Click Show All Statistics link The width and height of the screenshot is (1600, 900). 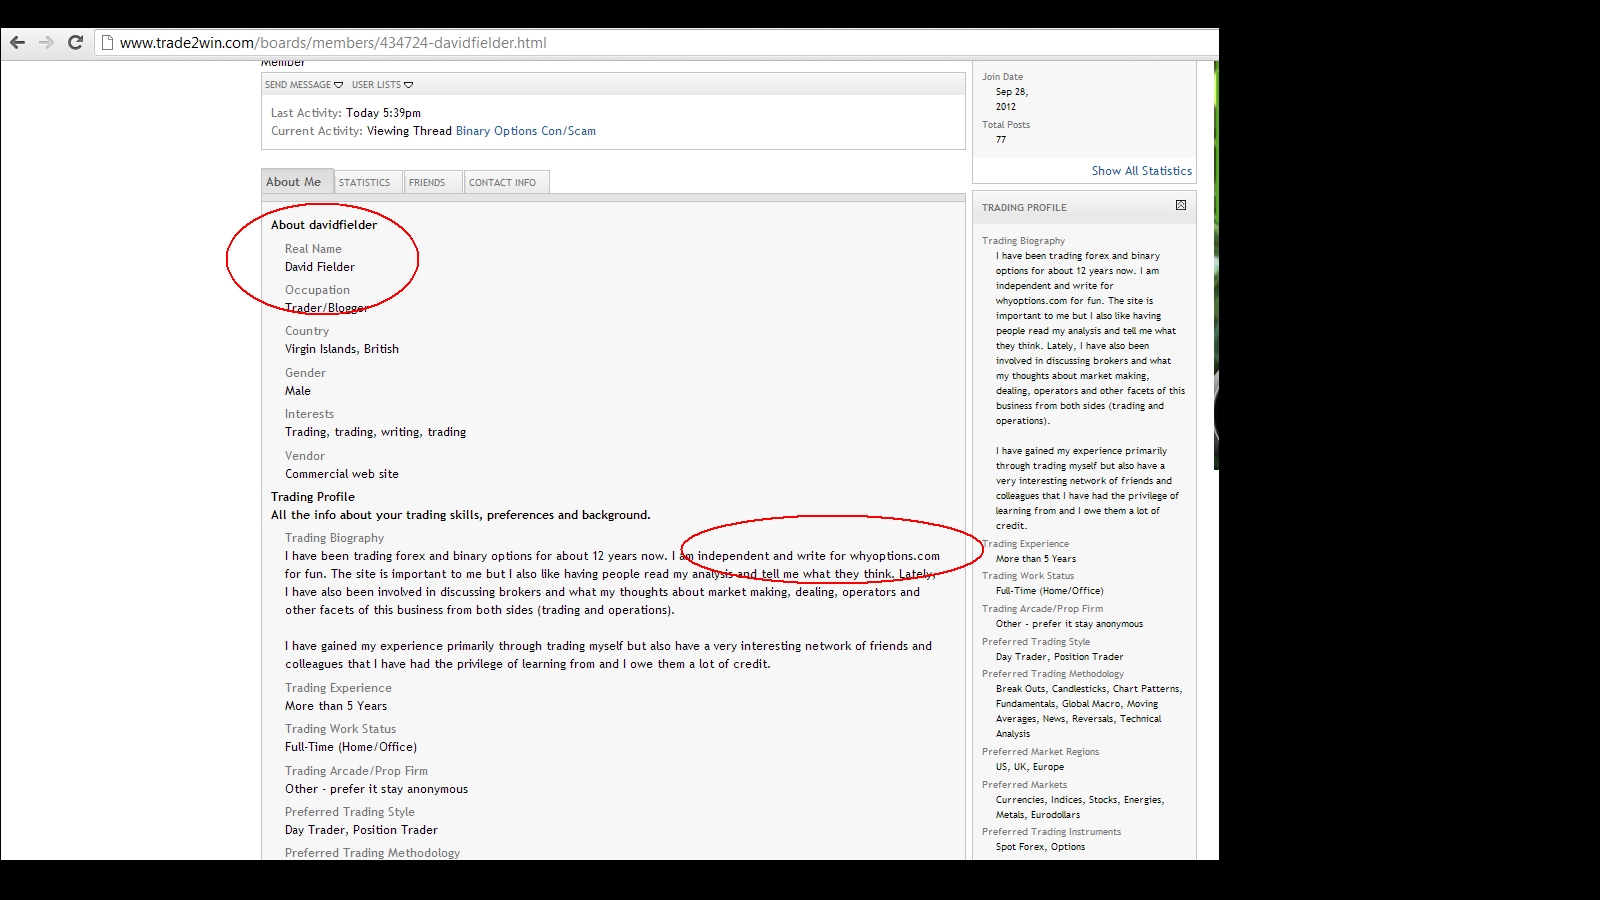1142,171
